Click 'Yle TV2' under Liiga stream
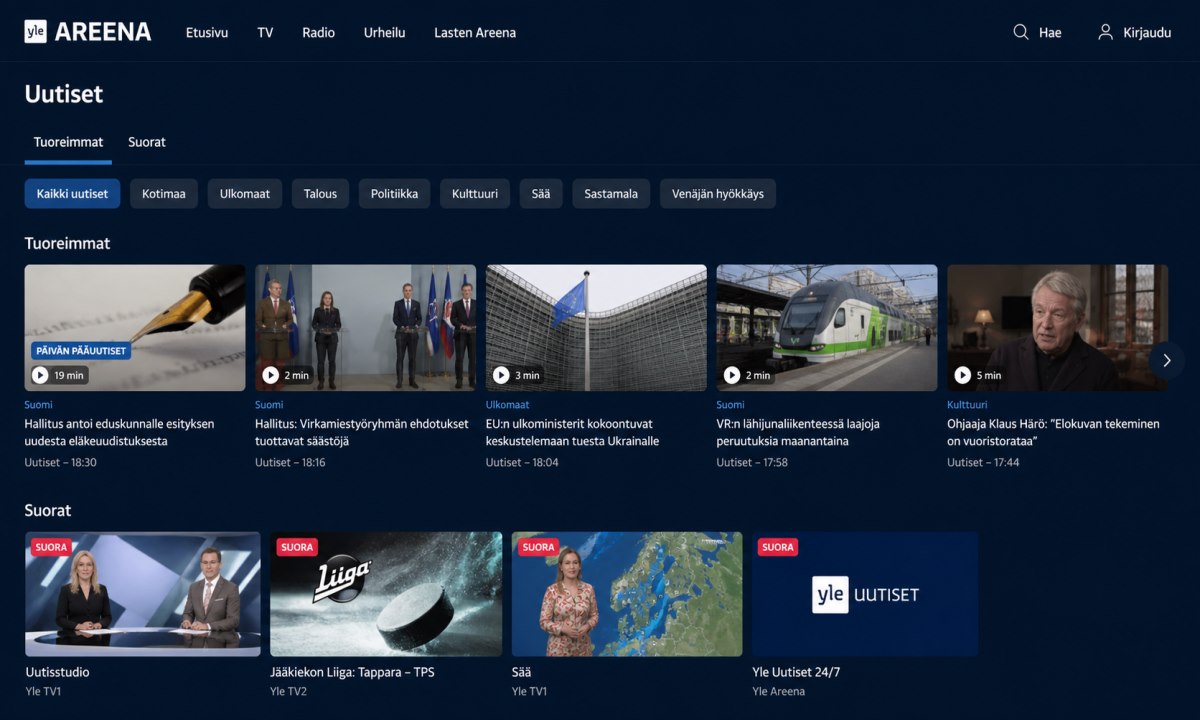 coord(288,691)
